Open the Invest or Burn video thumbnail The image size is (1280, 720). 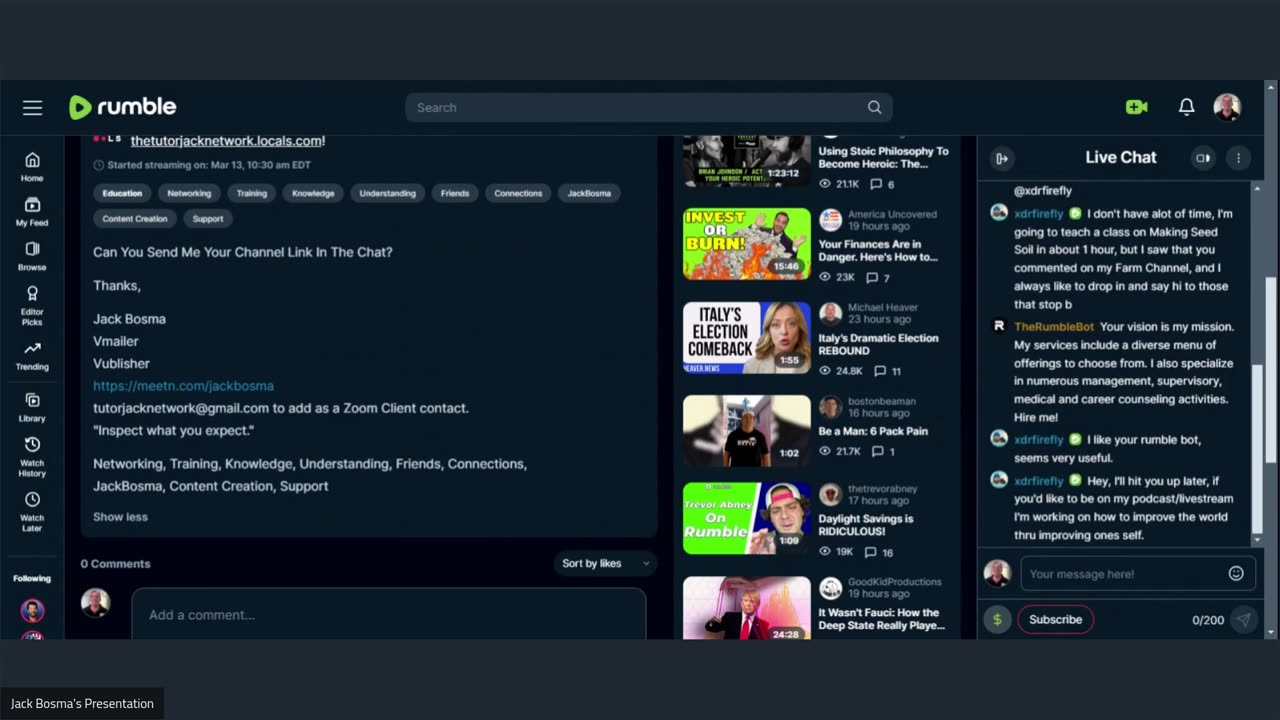coord(747,244)
